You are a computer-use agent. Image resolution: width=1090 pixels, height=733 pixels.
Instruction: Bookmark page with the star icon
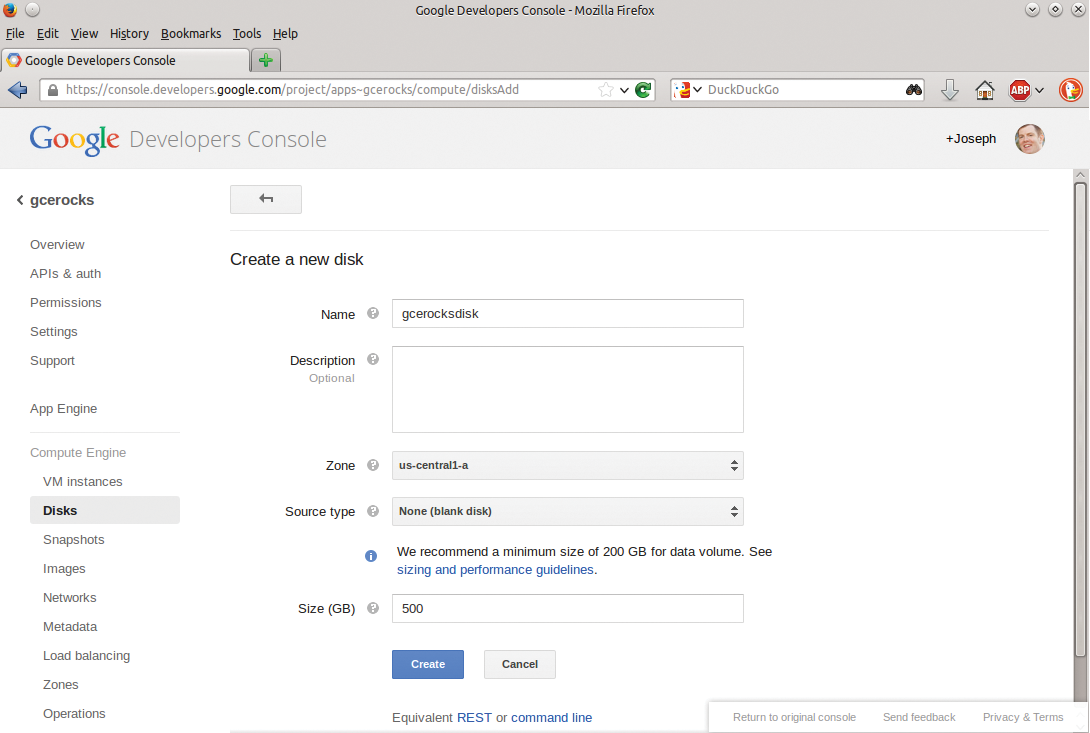tap(605, 90)
